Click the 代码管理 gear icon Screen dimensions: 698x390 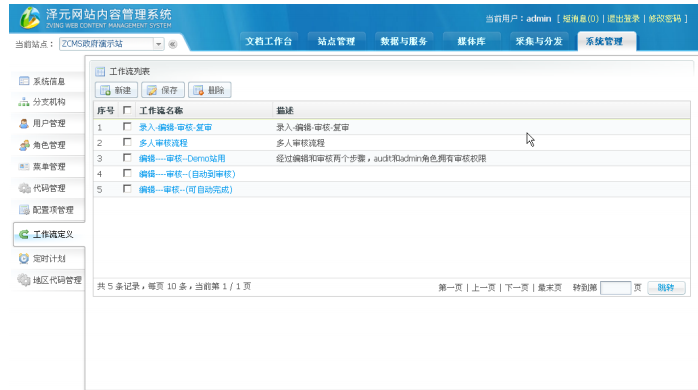[x=24, y=188]
